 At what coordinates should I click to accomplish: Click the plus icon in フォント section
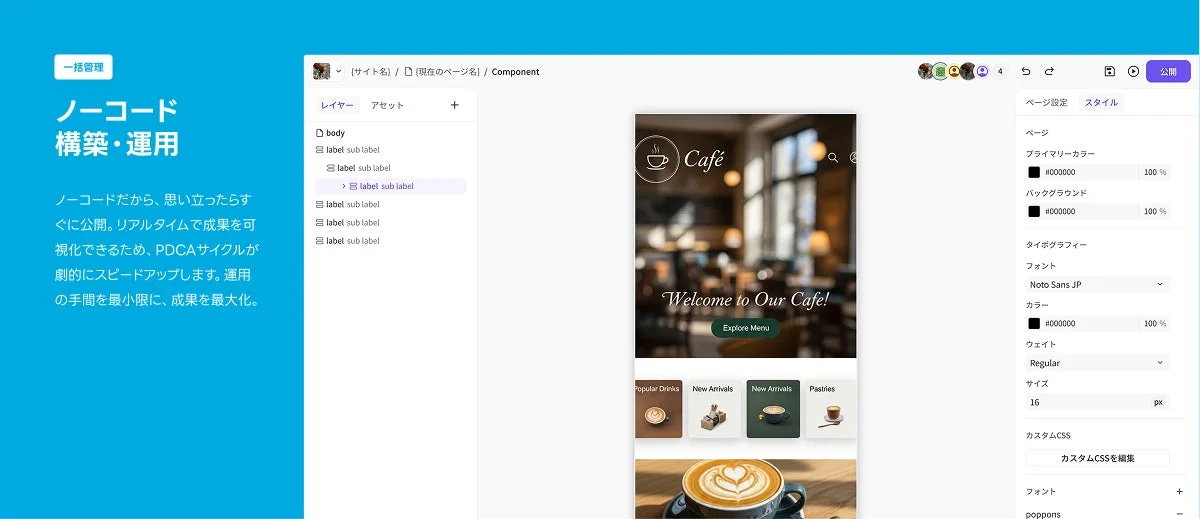1179,492
